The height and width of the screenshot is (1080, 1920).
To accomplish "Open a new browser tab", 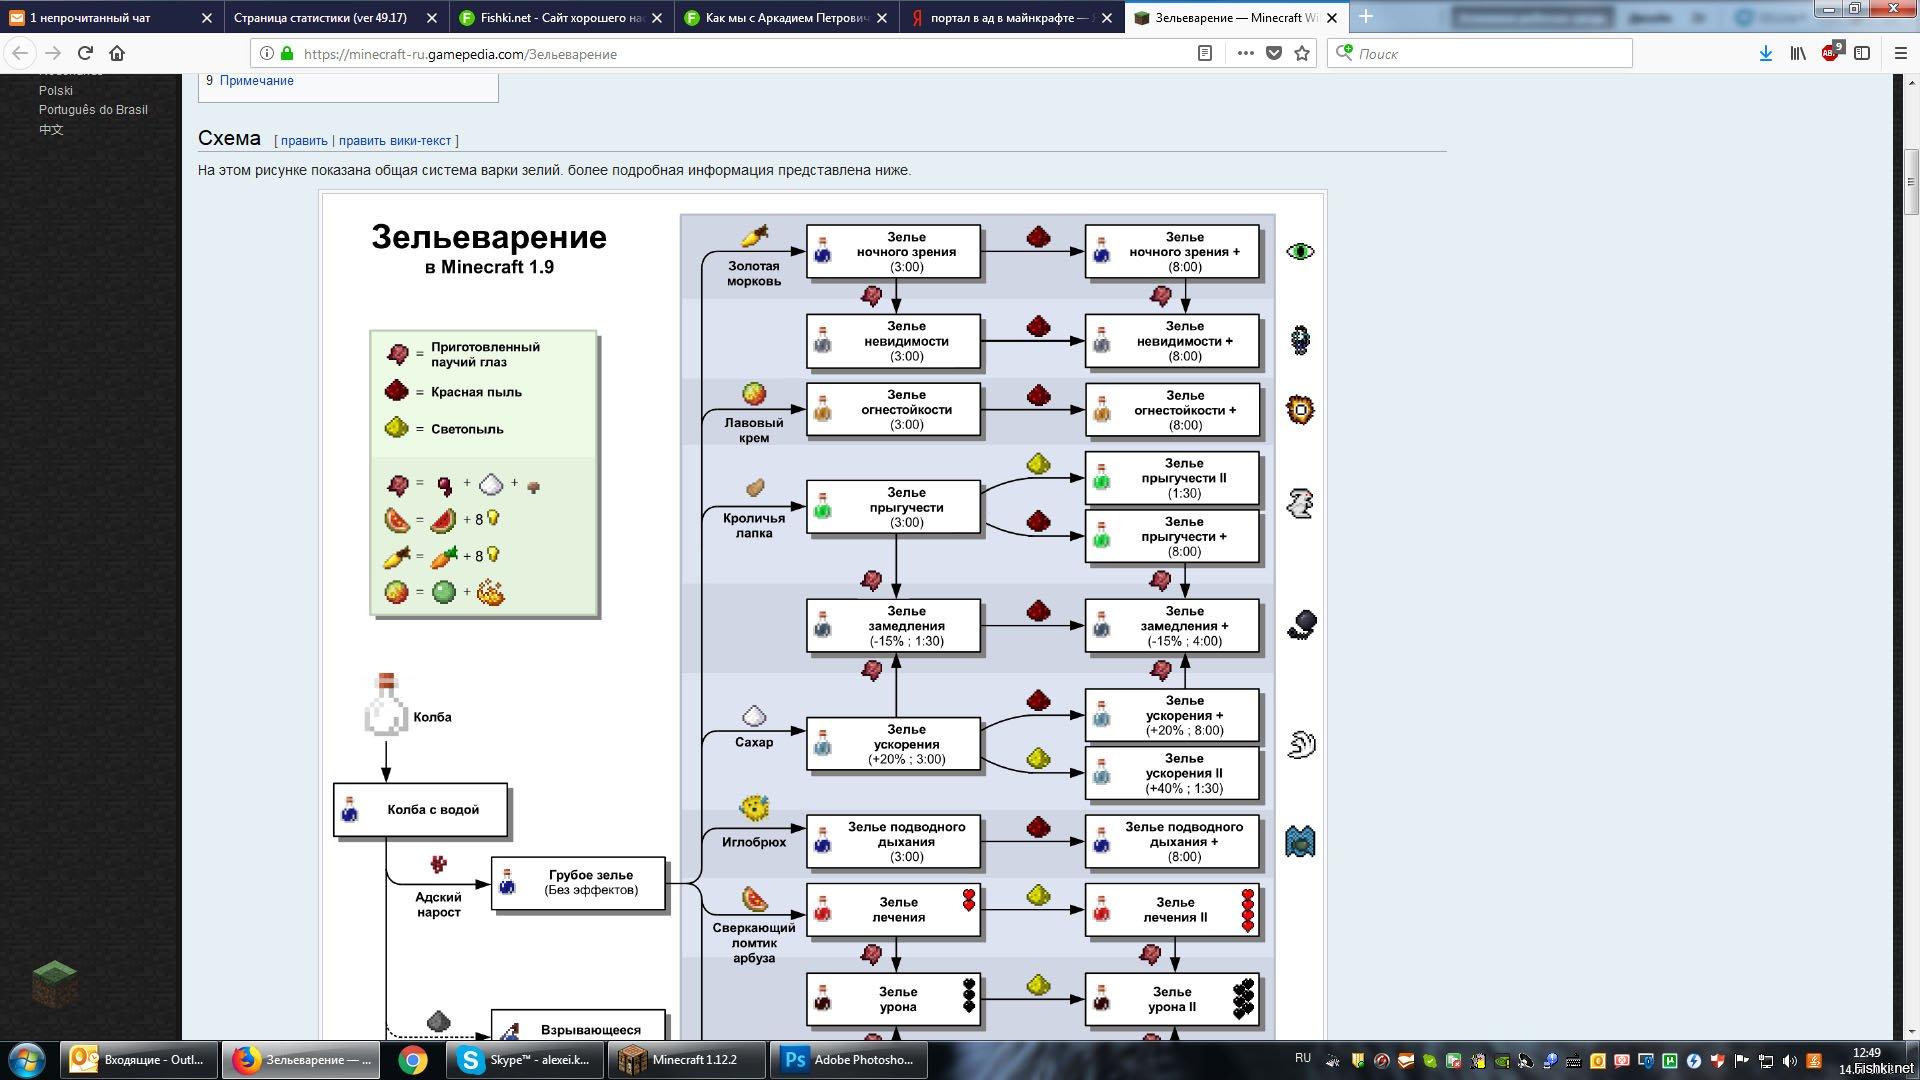I will (x=1366, y=17).
